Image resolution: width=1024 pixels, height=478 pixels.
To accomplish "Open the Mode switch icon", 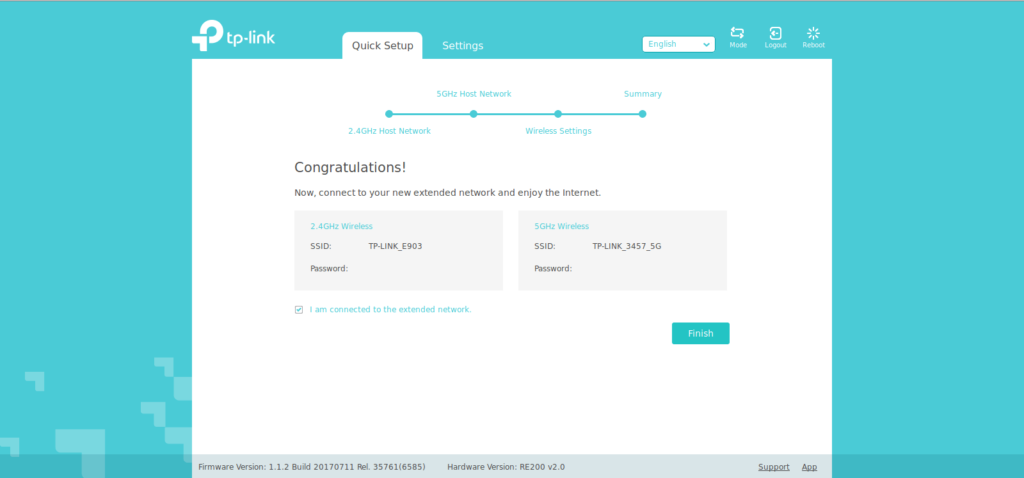I will coord(738,35).
